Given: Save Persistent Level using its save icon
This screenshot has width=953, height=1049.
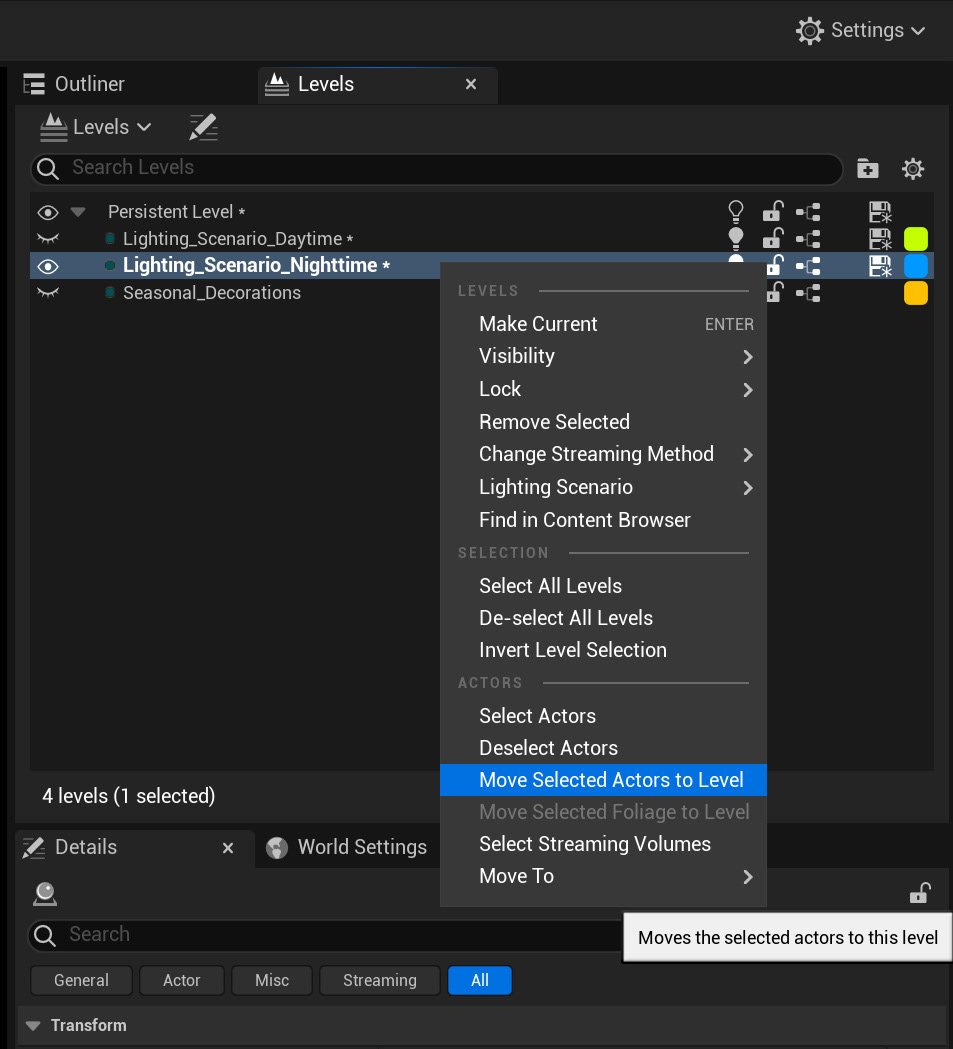Looking at the screenshot, I should point(880,212).
